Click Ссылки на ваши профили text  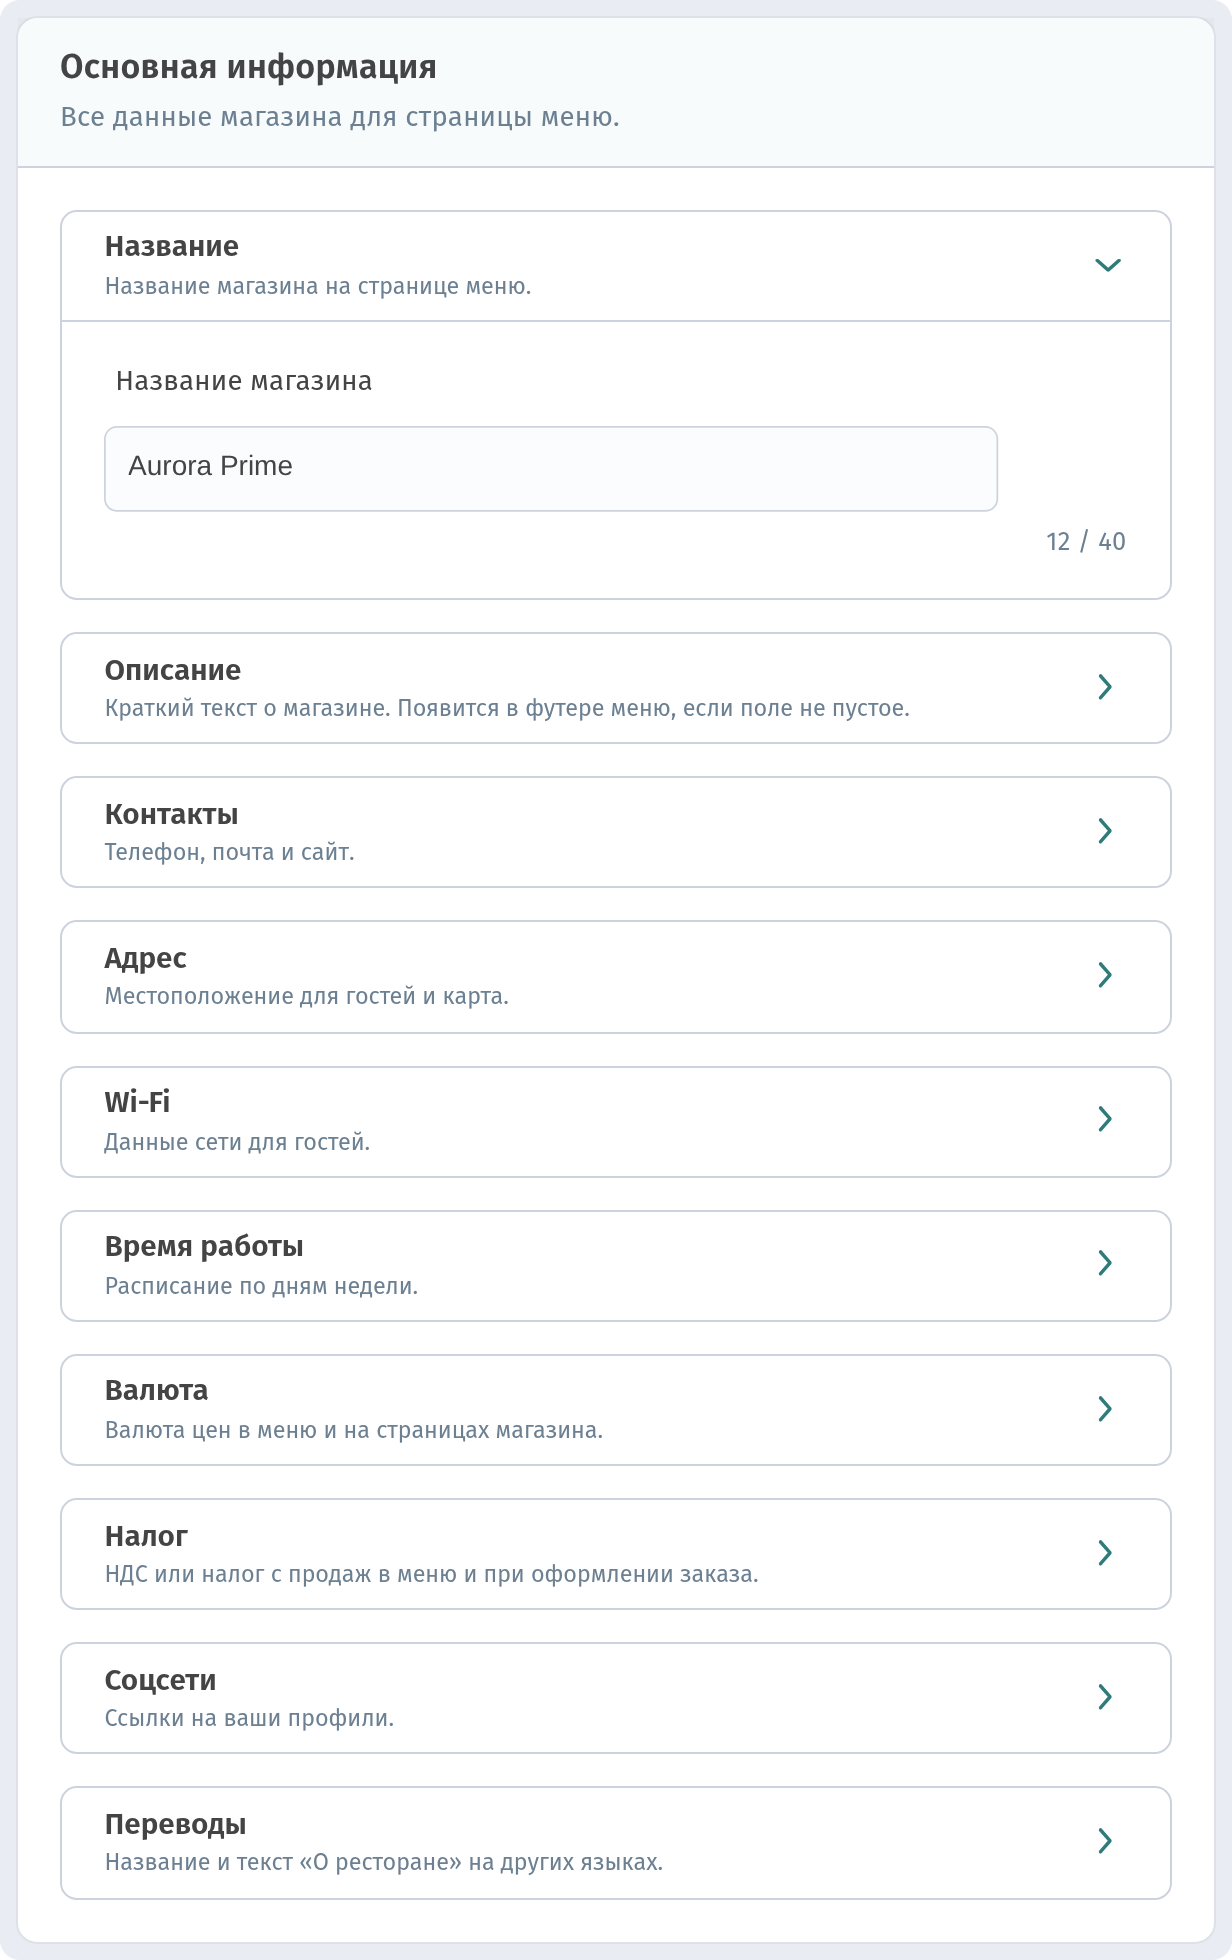tap(249, 1718)
